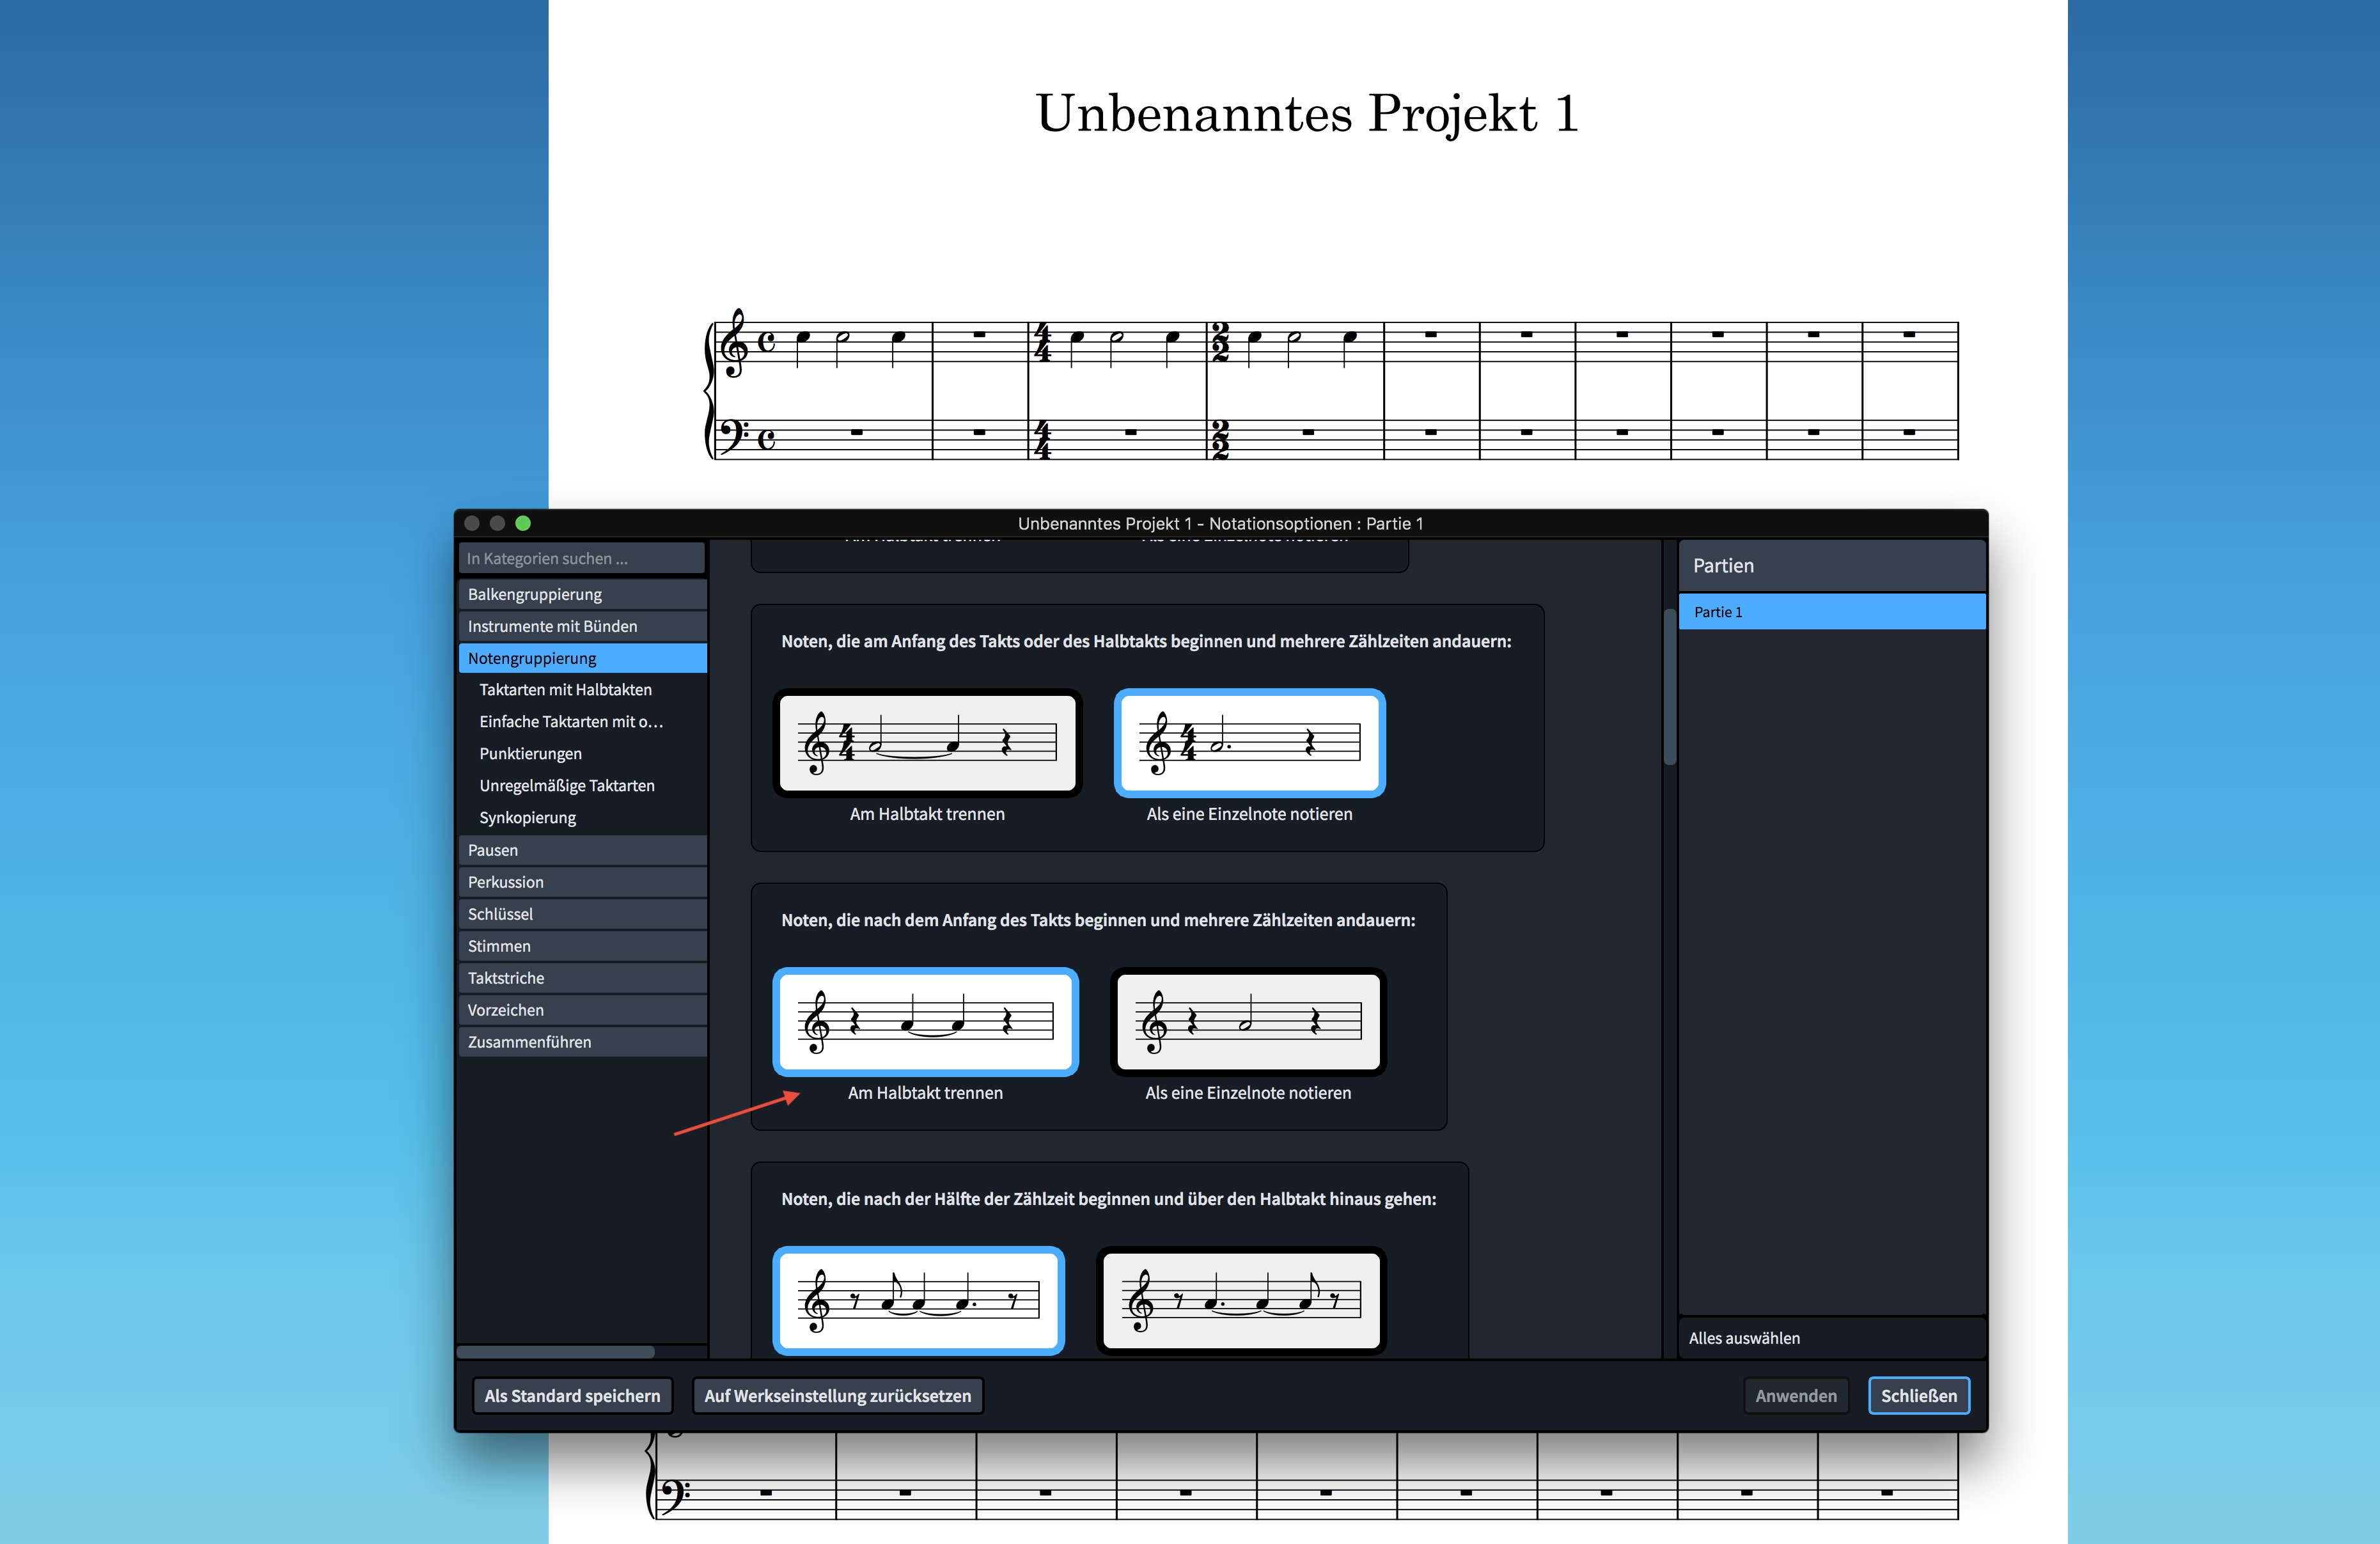Image resolution: width=2380 pixels, height=1544 pixels.
Task: Select tied eighth-quarter syncopation notation thumbnail
Action: (x=918, y=1300)
